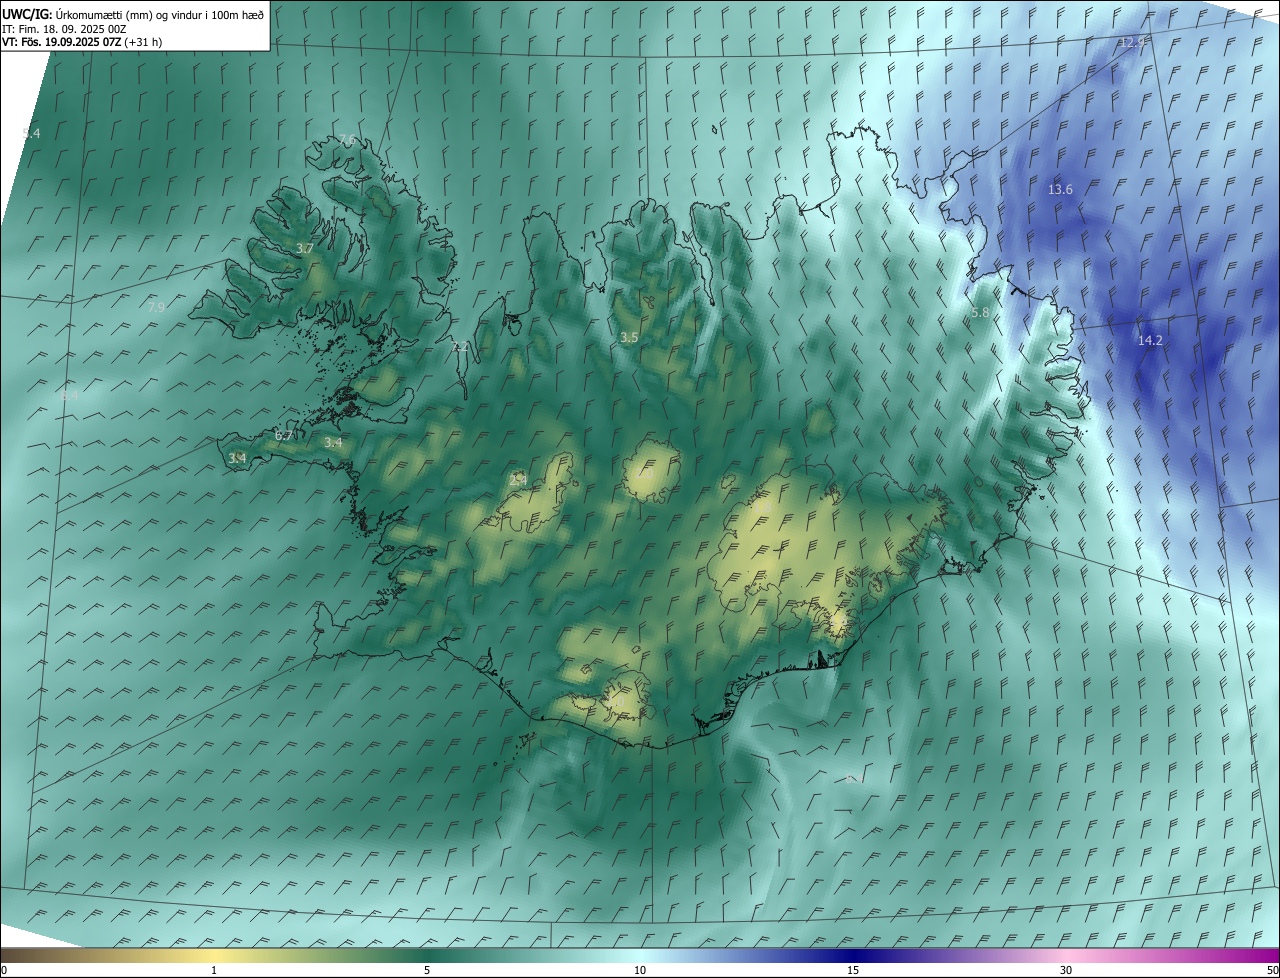Click the "0" tick on the color scale

click(4, 970)
